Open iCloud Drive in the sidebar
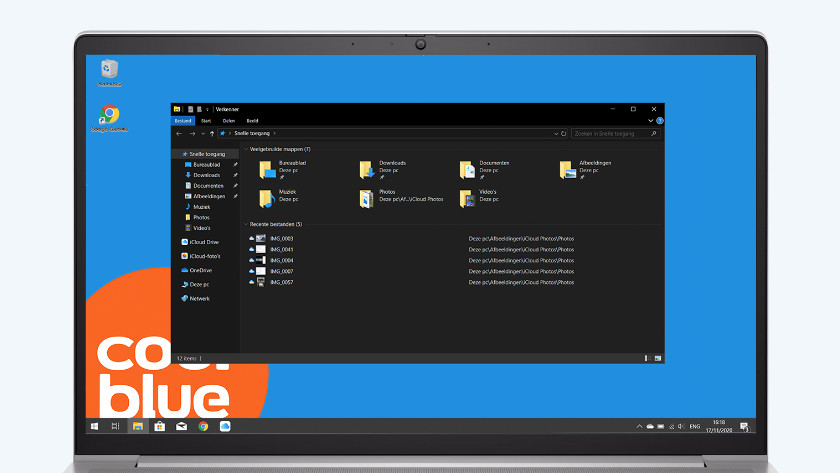The width and height of the screenshot is (840, 473). (x=204, y=242)
